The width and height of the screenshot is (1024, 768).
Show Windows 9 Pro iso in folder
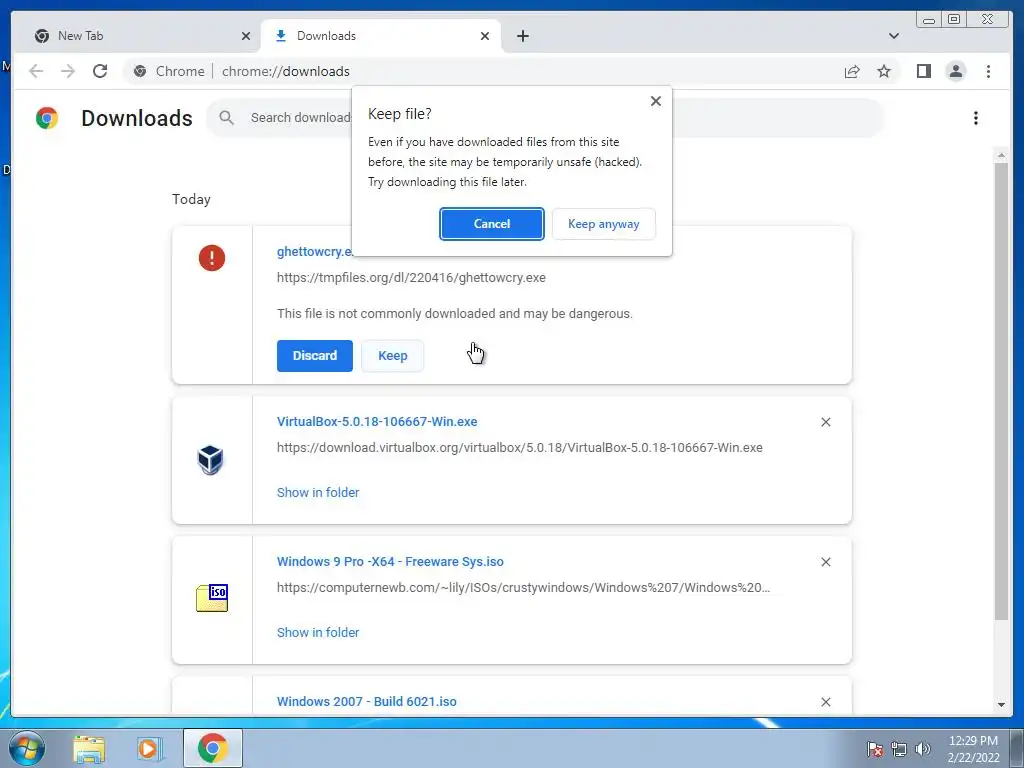click(318, 632)
